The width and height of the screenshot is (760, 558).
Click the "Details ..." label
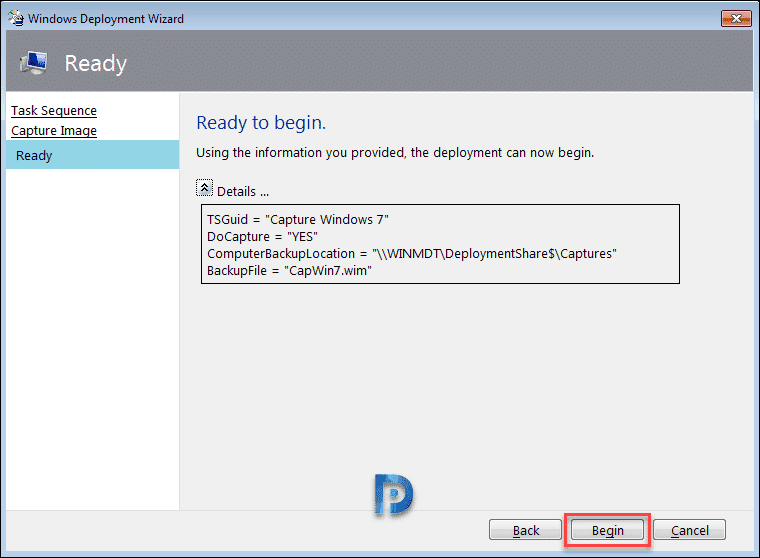click(243, 191)
